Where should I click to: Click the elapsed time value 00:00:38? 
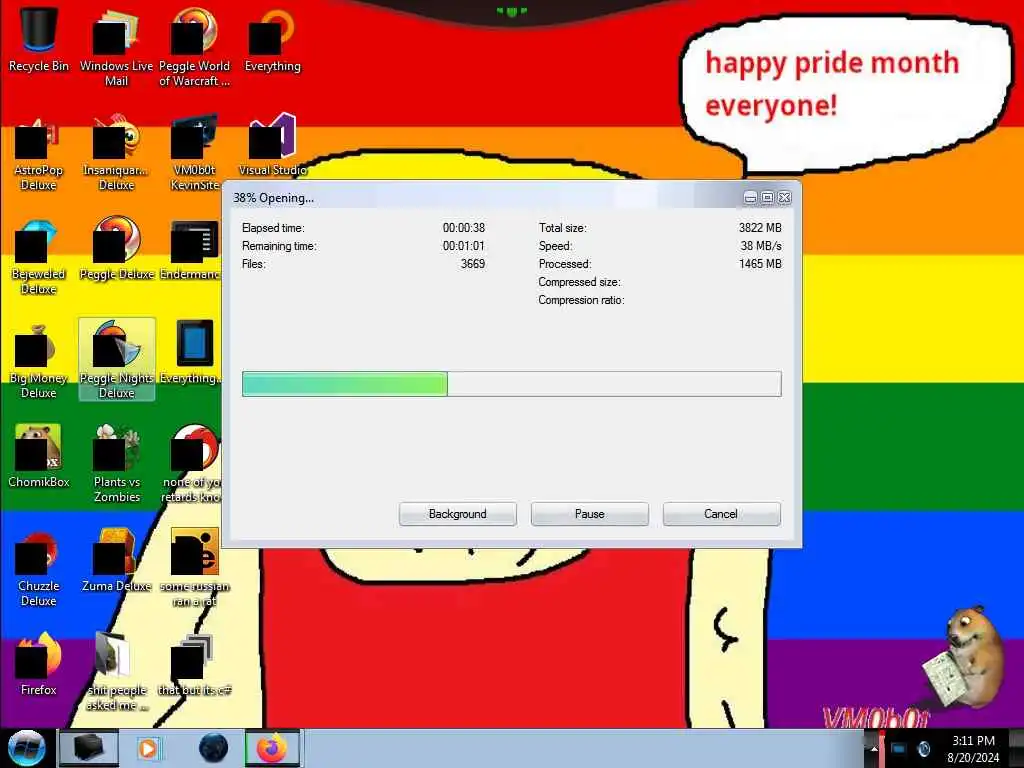tap(464, 228)
